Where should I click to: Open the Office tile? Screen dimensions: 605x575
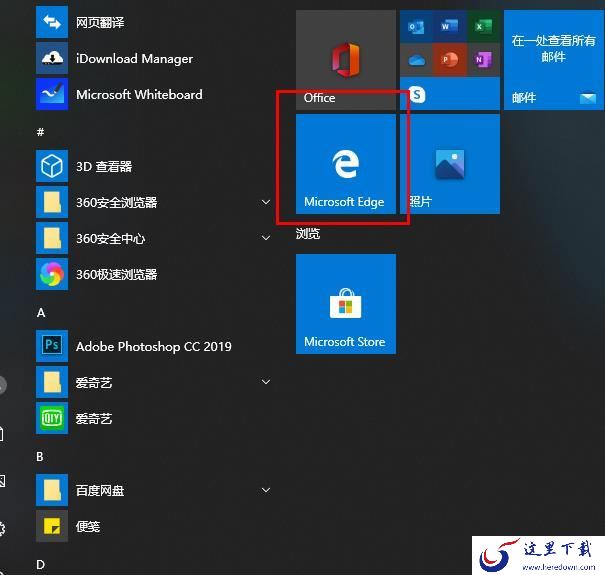346,60
